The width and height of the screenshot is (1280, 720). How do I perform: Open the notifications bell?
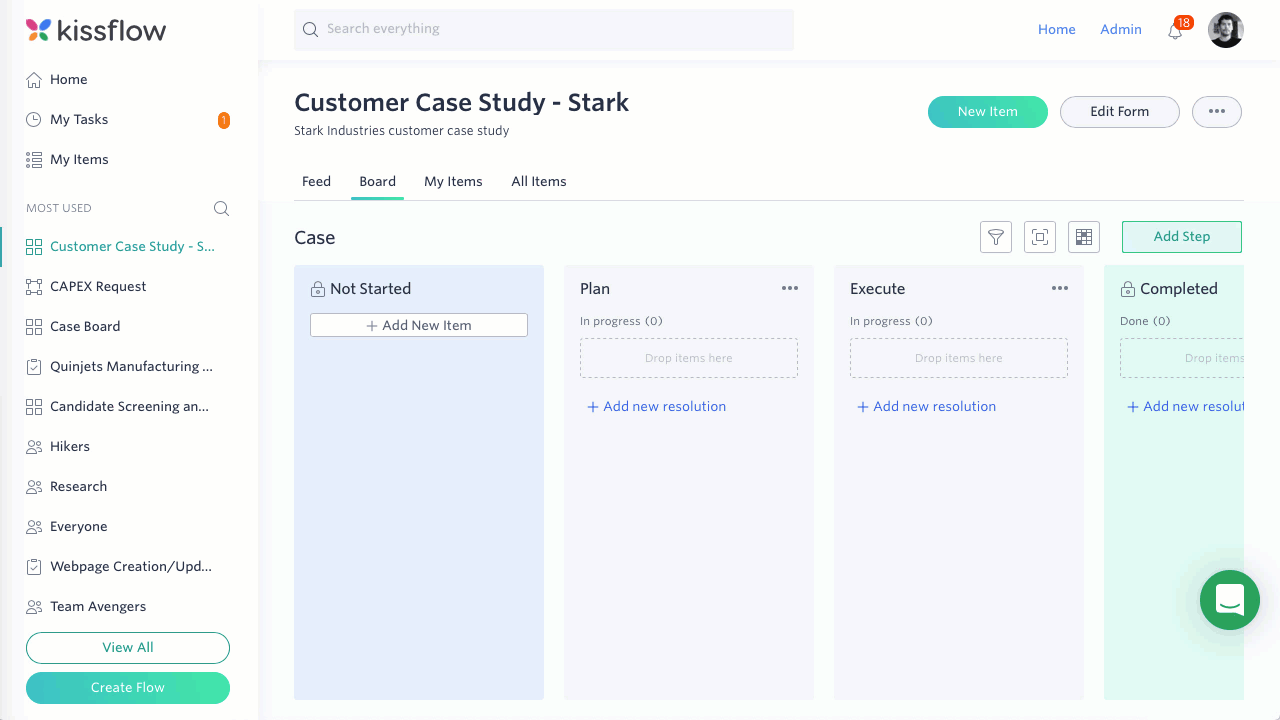click(x=1176, y=30)
